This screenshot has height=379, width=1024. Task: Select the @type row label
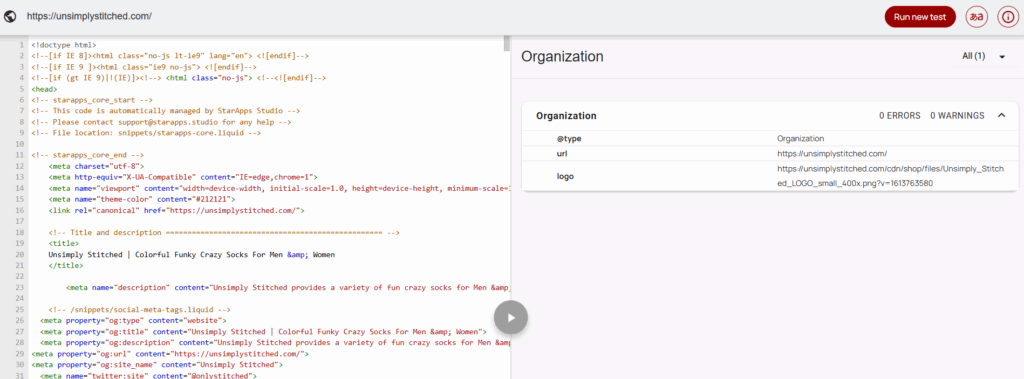568,139
